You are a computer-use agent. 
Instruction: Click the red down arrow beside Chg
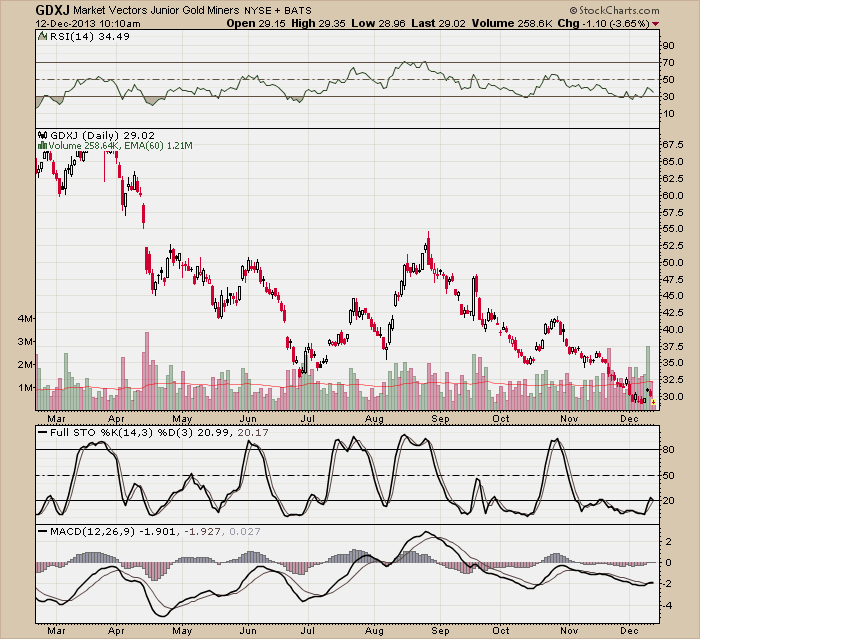tap(655, 24)
